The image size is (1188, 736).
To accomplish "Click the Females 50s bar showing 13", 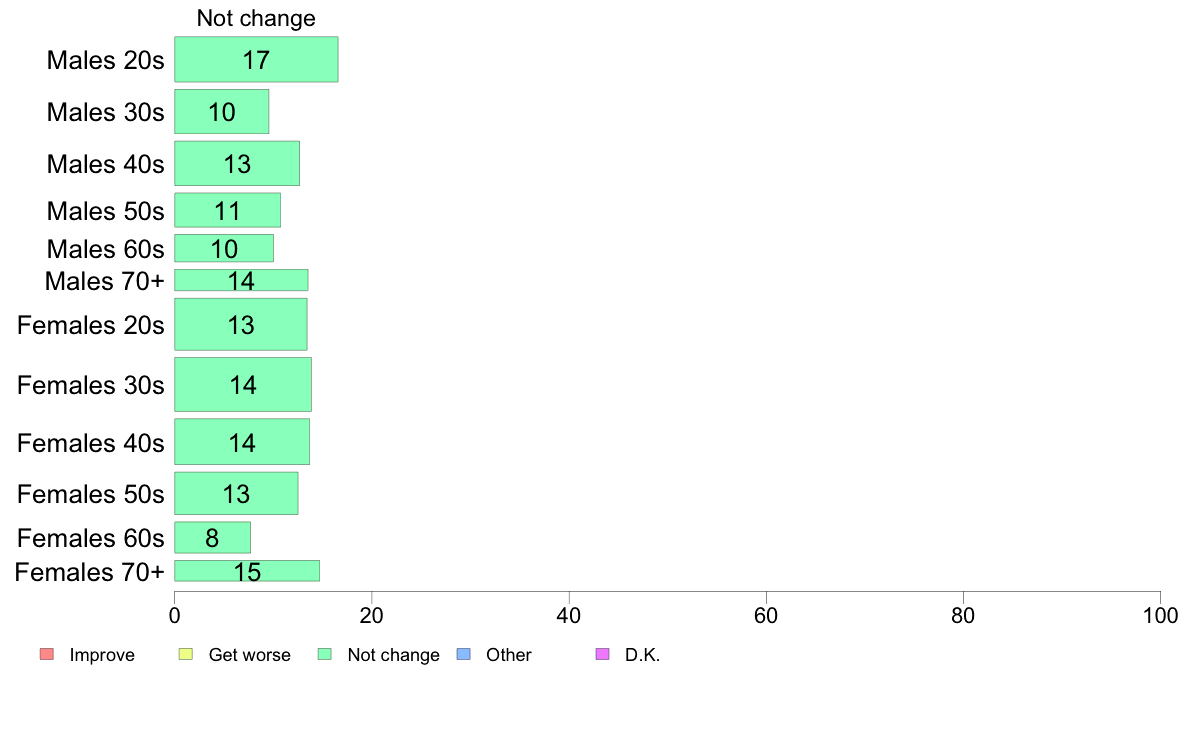I will 236,493.
